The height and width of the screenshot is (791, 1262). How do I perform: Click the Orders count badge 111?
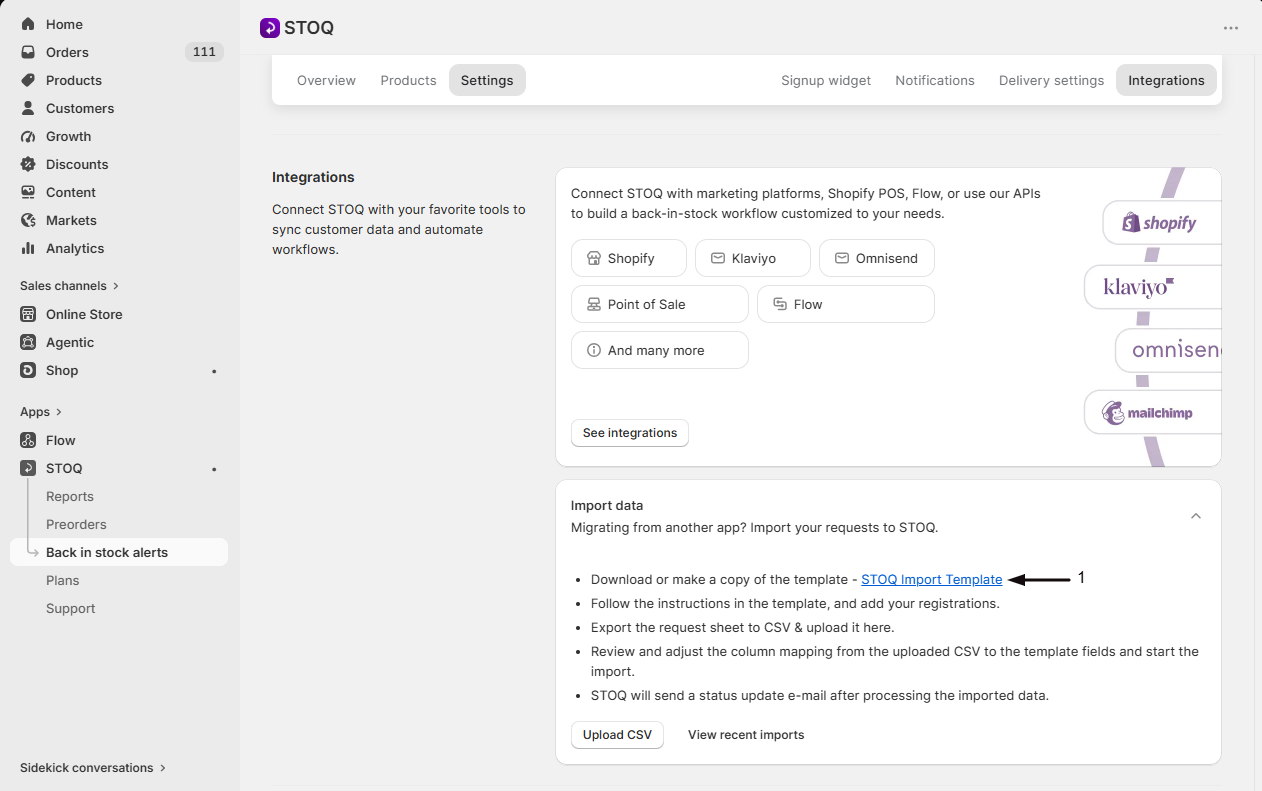pos(204,52)
